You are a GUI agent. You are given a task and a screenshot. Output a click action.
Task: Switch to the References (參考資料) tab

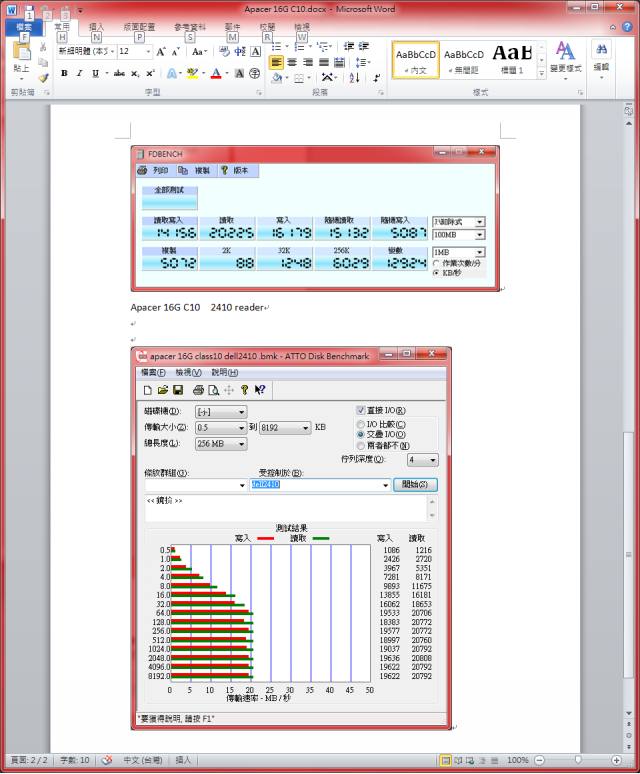click(190, 27)
